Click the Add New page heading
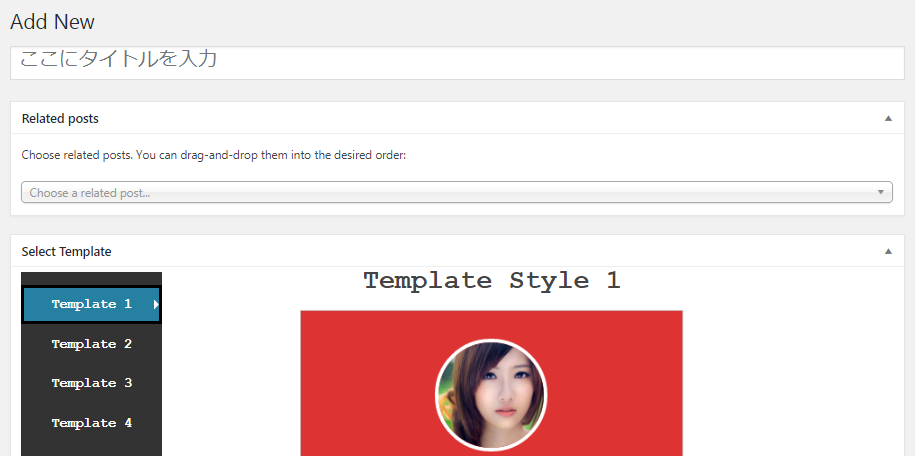This screenshot has height=456, width=915. pyautogui.click(x=53, y=22)
